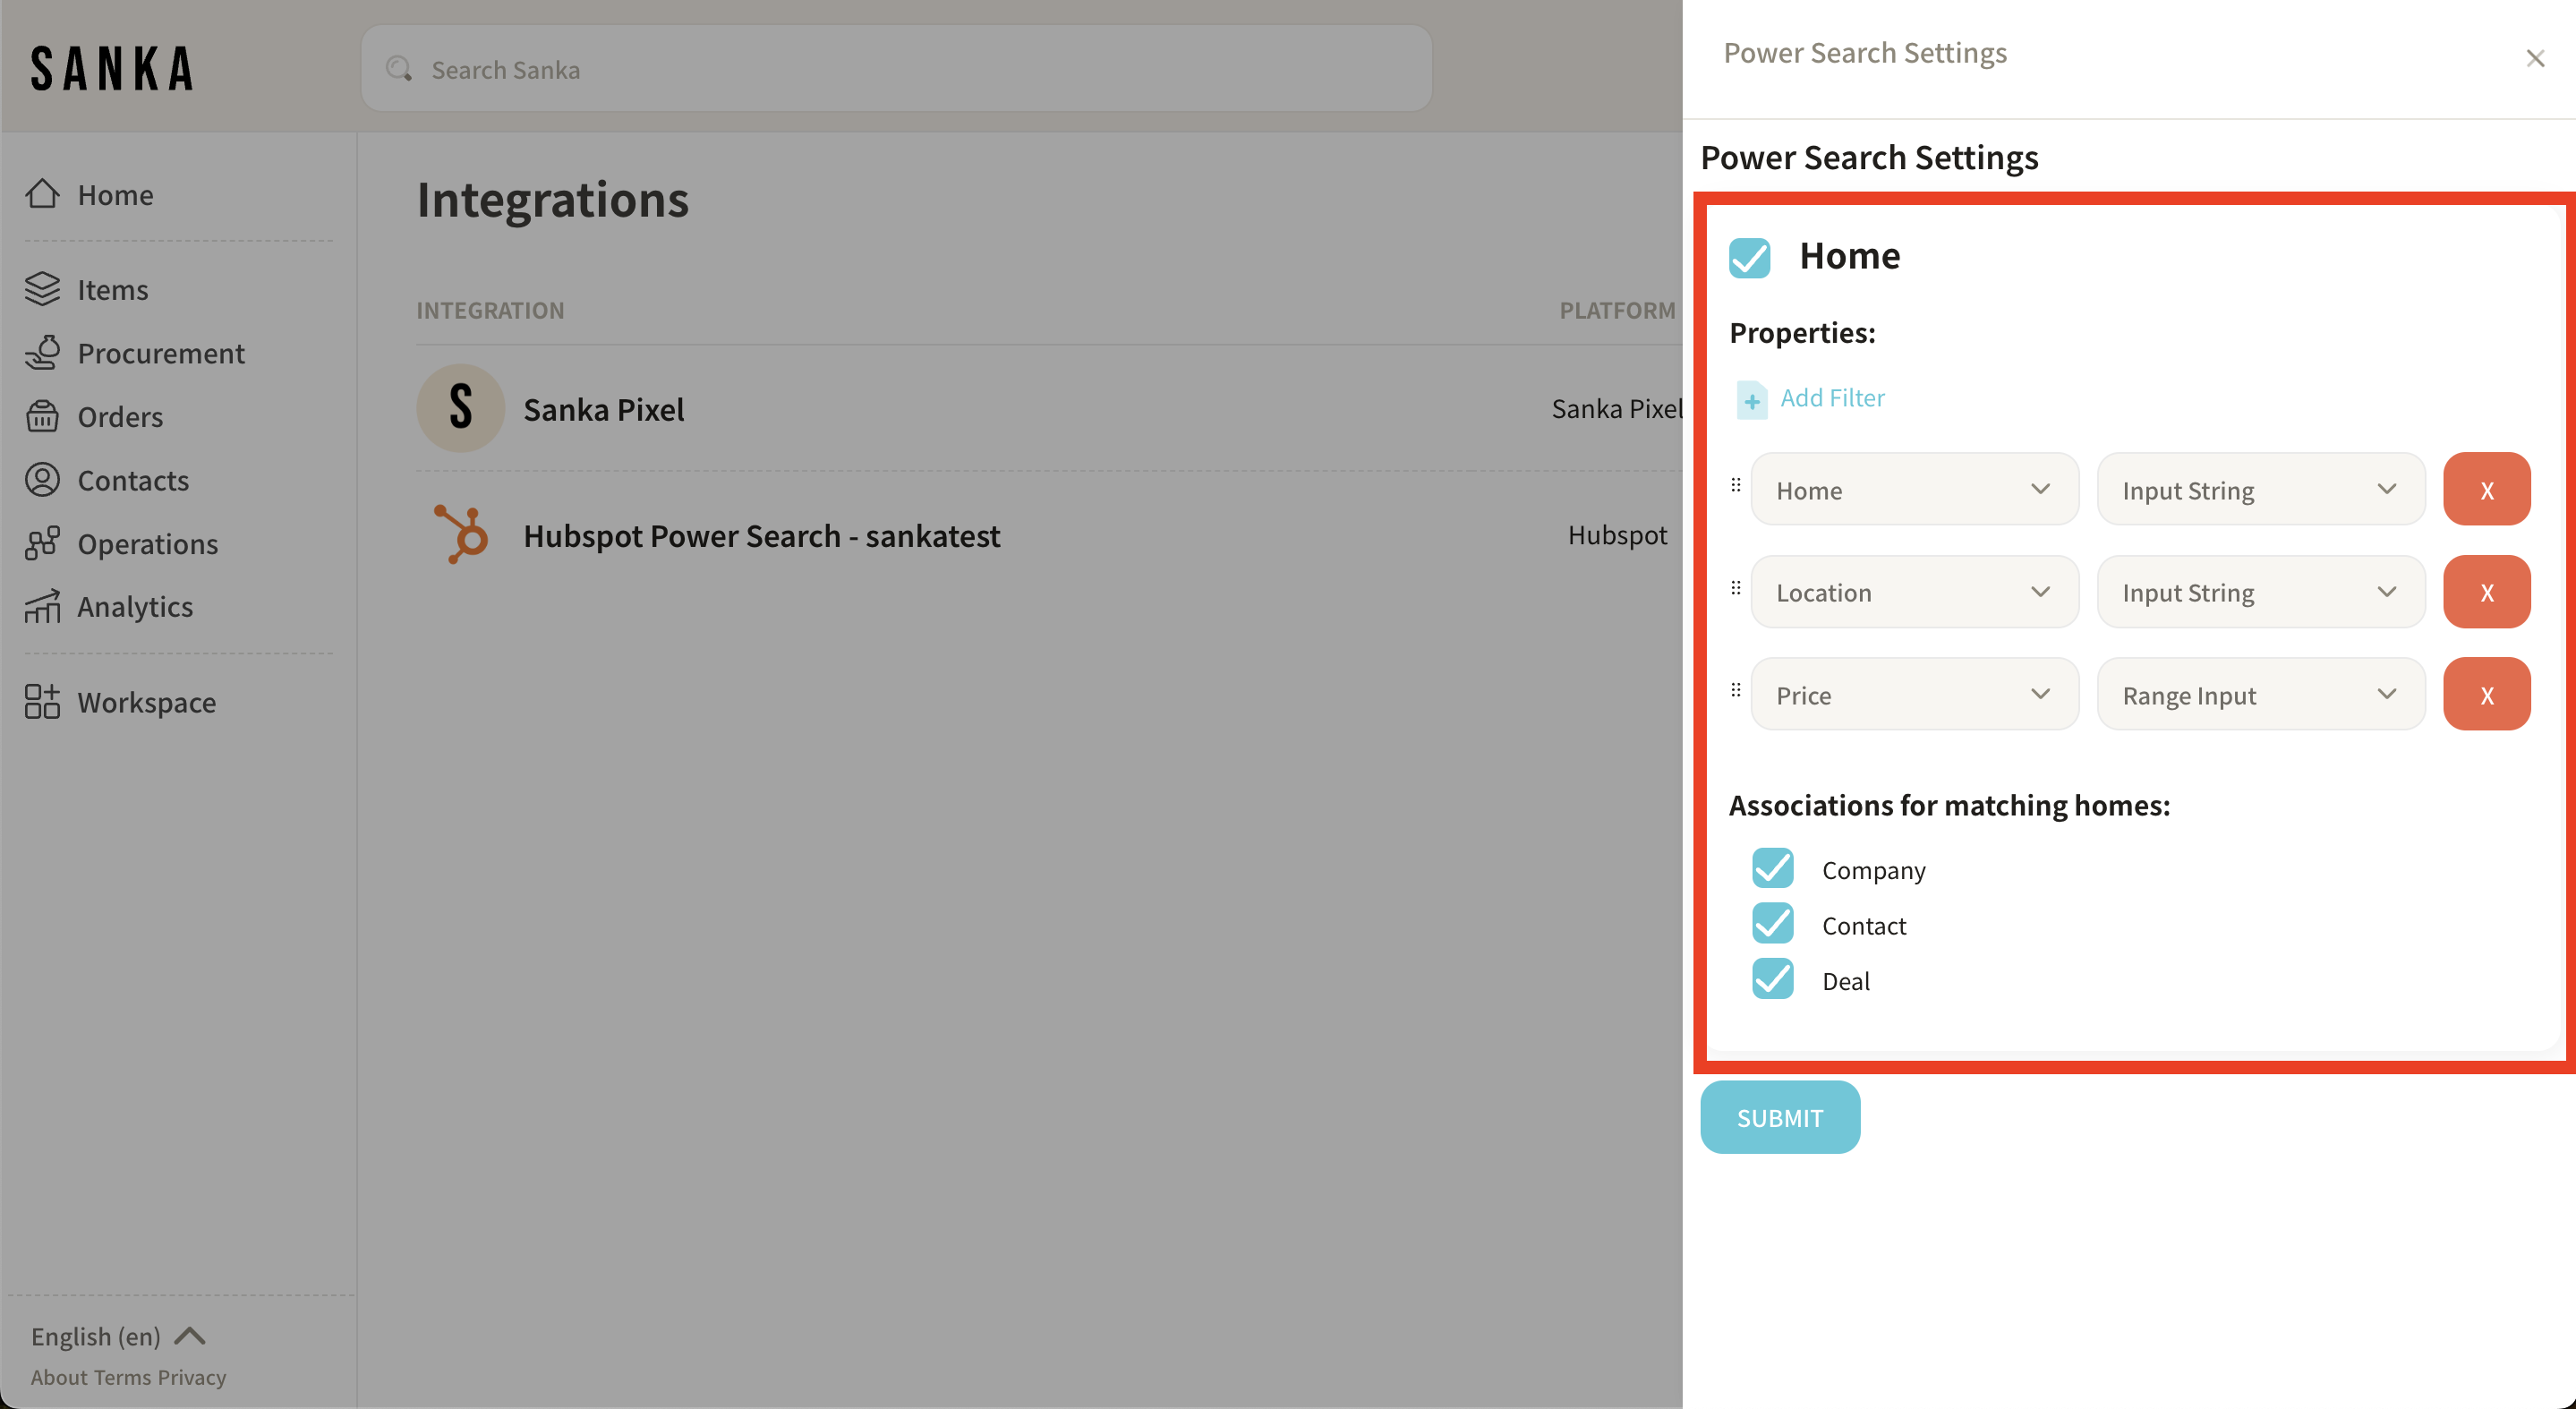
Task: Click the HubSpot logo icon in the integrations list
Action: tap(461, 535)
